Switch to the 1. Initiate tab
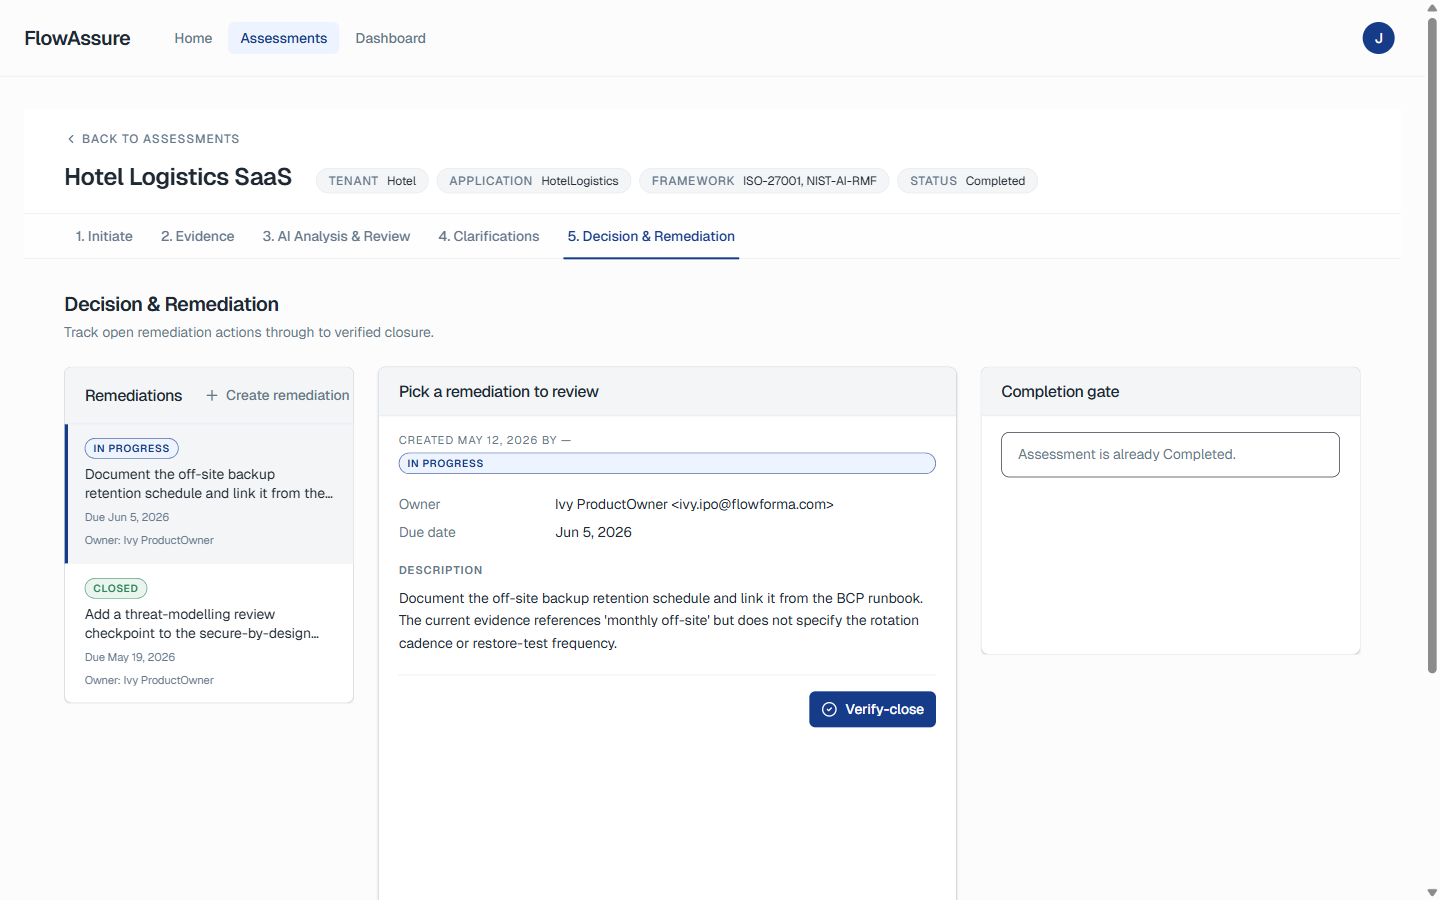This screenshot has width=1440, height=900. [104, 236]
